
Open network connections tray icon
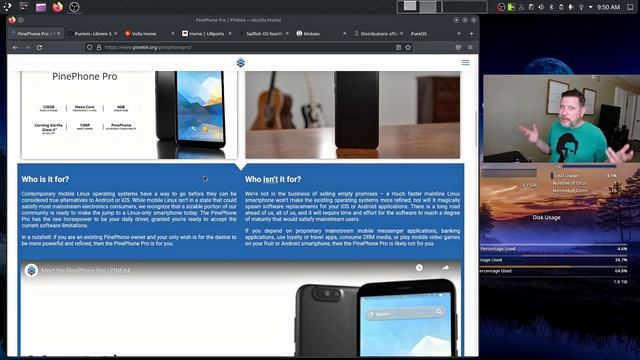point(581,7)
